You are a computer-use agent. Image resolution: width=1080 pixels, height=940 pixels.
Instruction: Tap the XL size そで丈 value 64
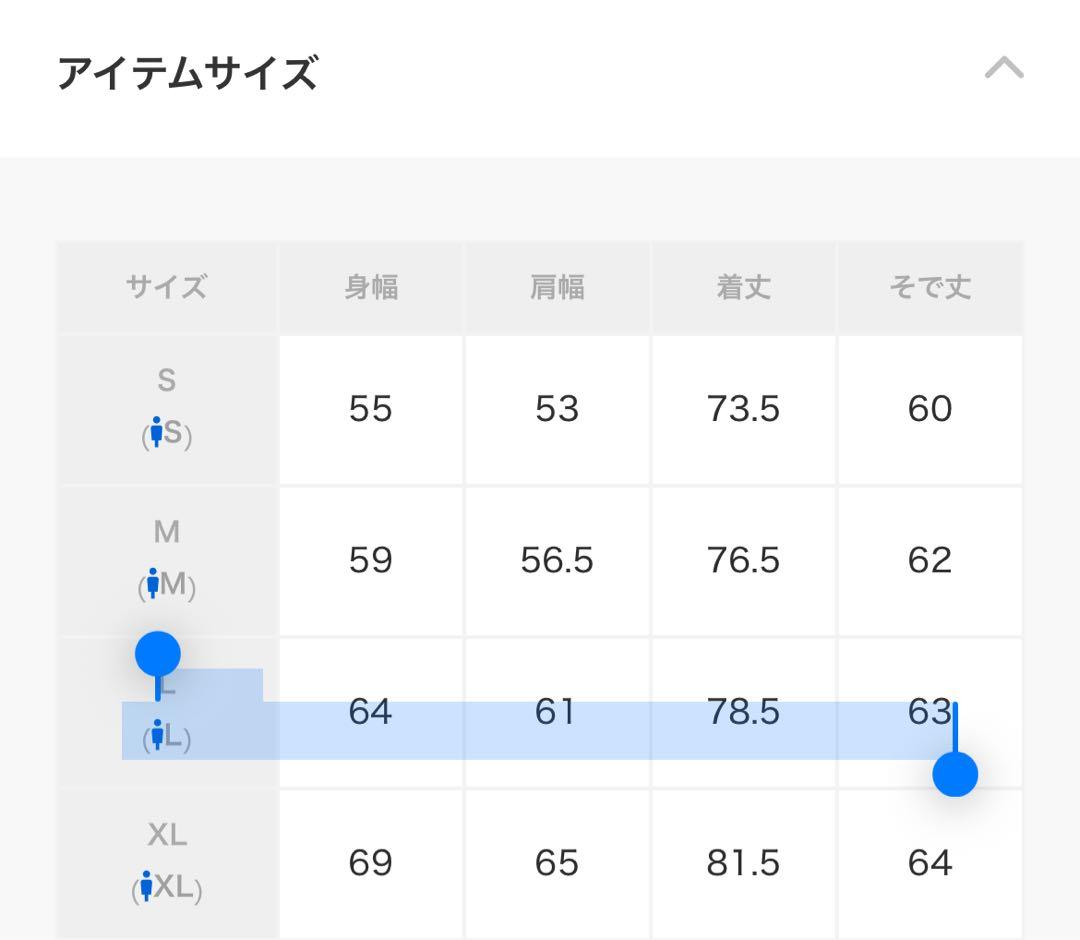(930, 863)
